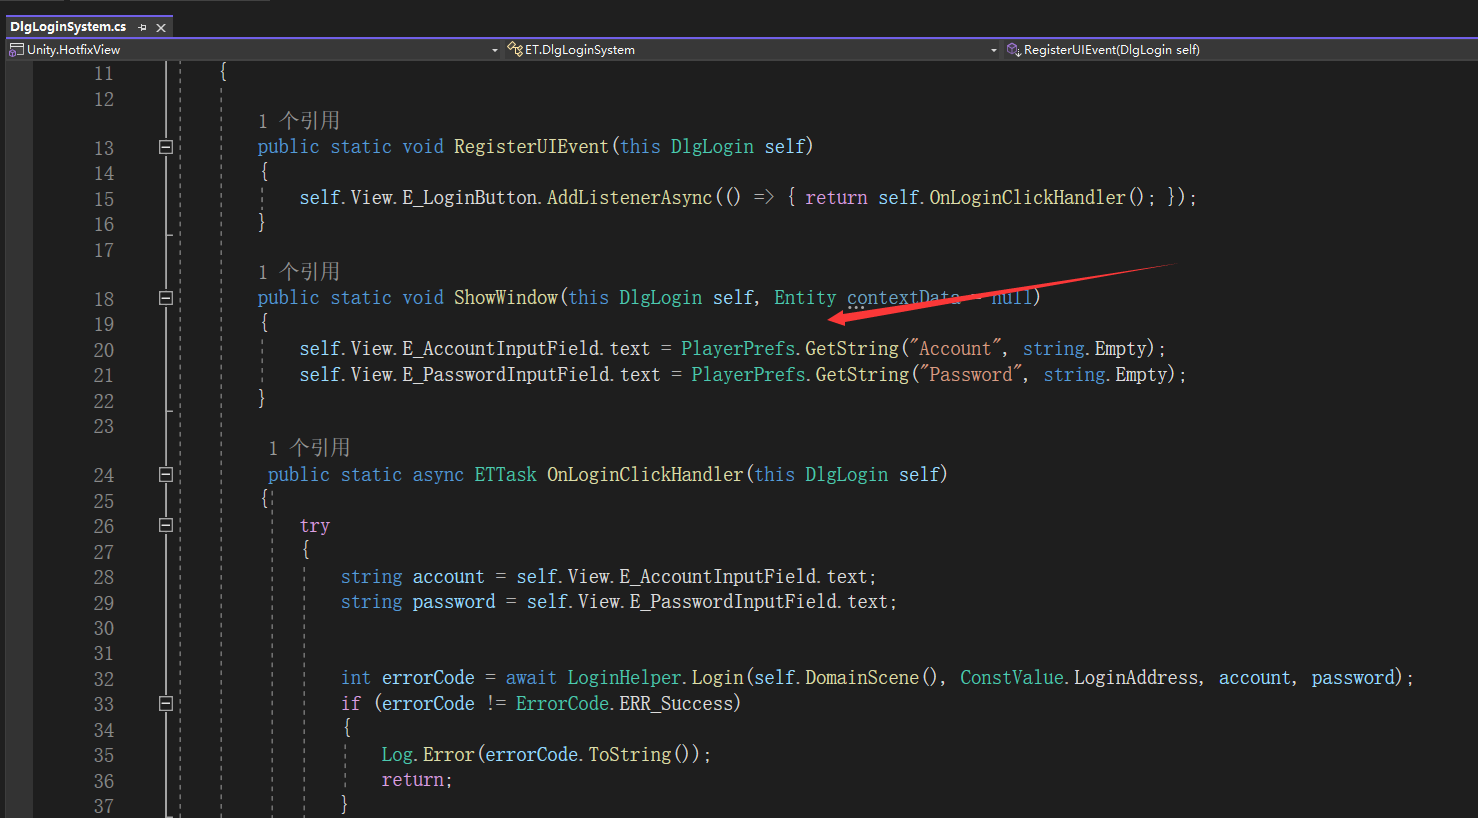Open the references link above OnLoginClickHandler
Image resolution: width=1478 pixels, height=818 pixels.
click(x=309, y=448)
